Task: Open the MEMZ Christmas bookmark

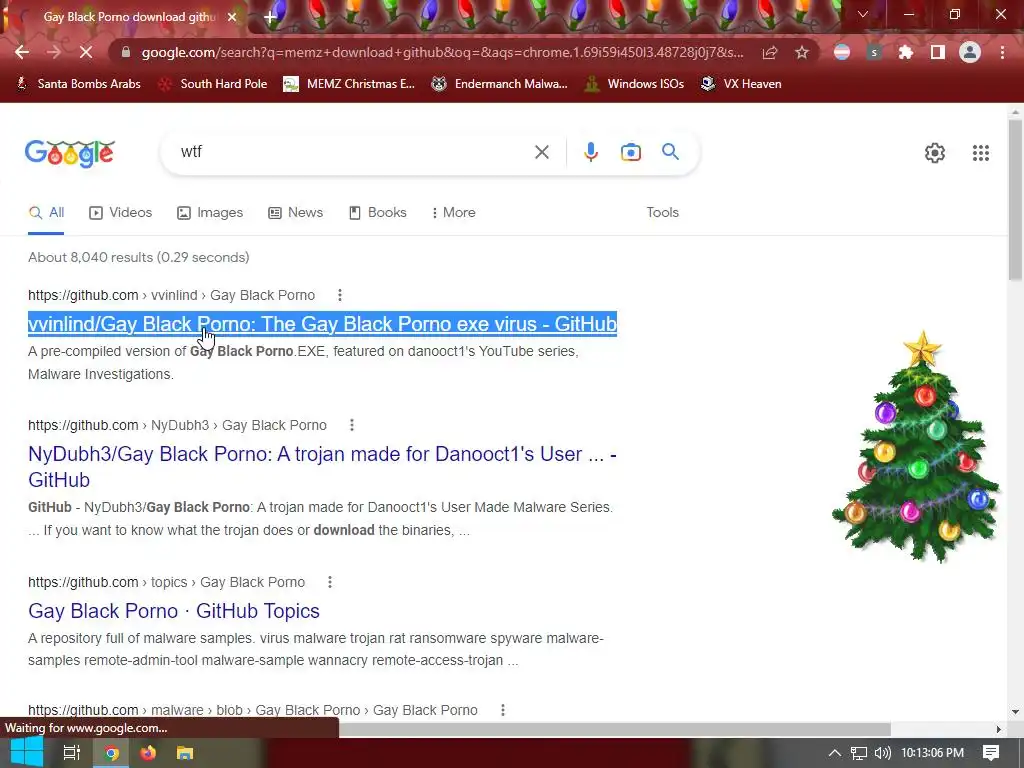Action: pyautogui.click(x=349, y=84)
